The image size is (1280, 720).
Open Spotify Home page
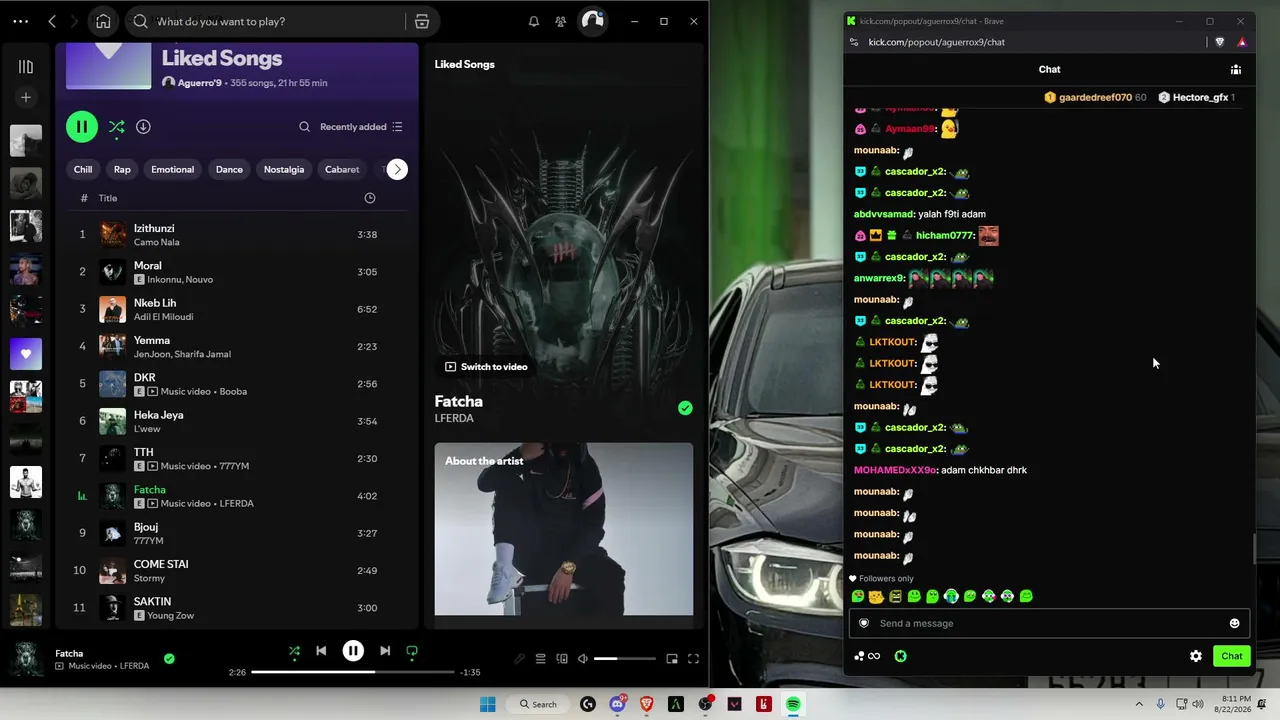[x=103, y=21]
